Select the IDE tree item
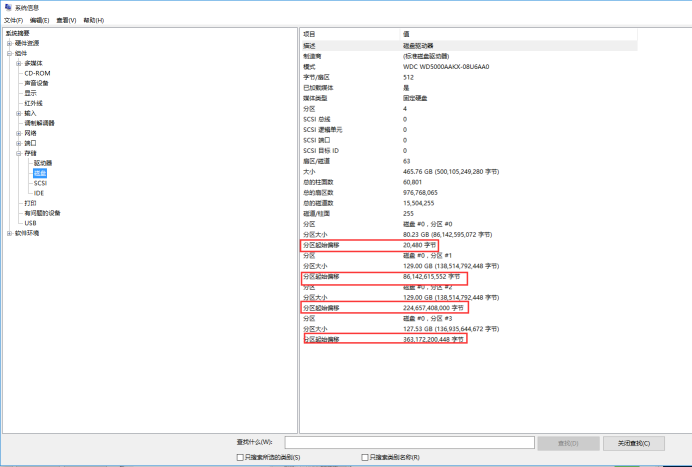Image resolution: width=692 pixels, height=467 pixels. (39, 193)
